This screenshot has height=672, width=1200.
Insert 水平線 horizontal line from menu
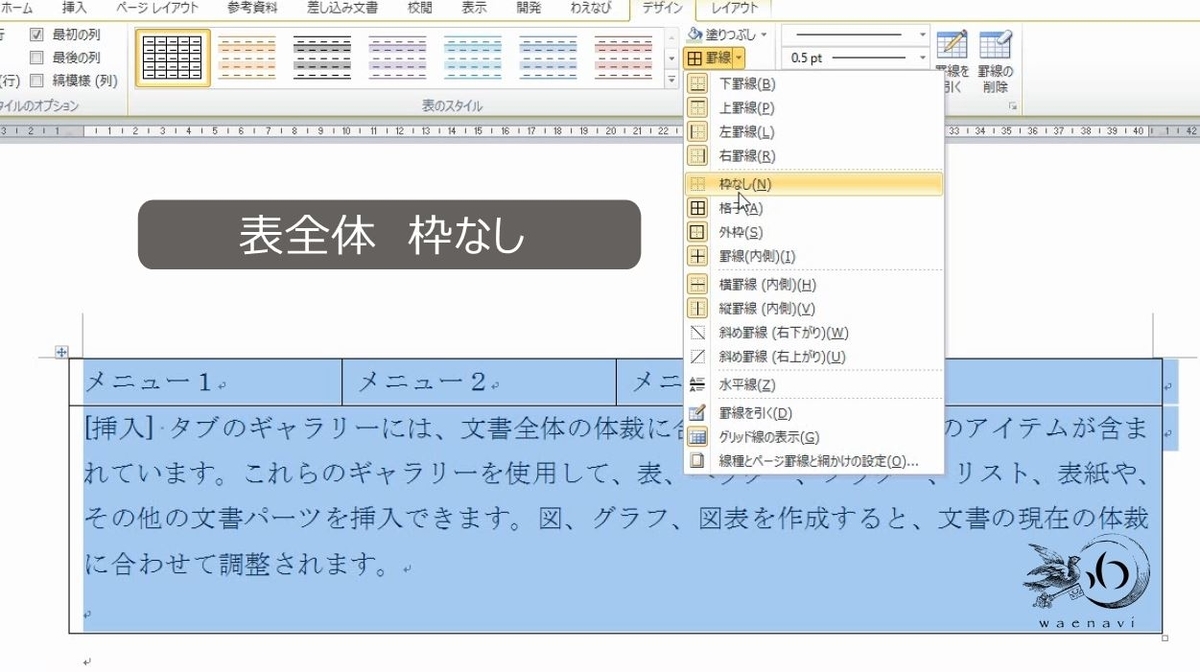(x=813, y=384)
